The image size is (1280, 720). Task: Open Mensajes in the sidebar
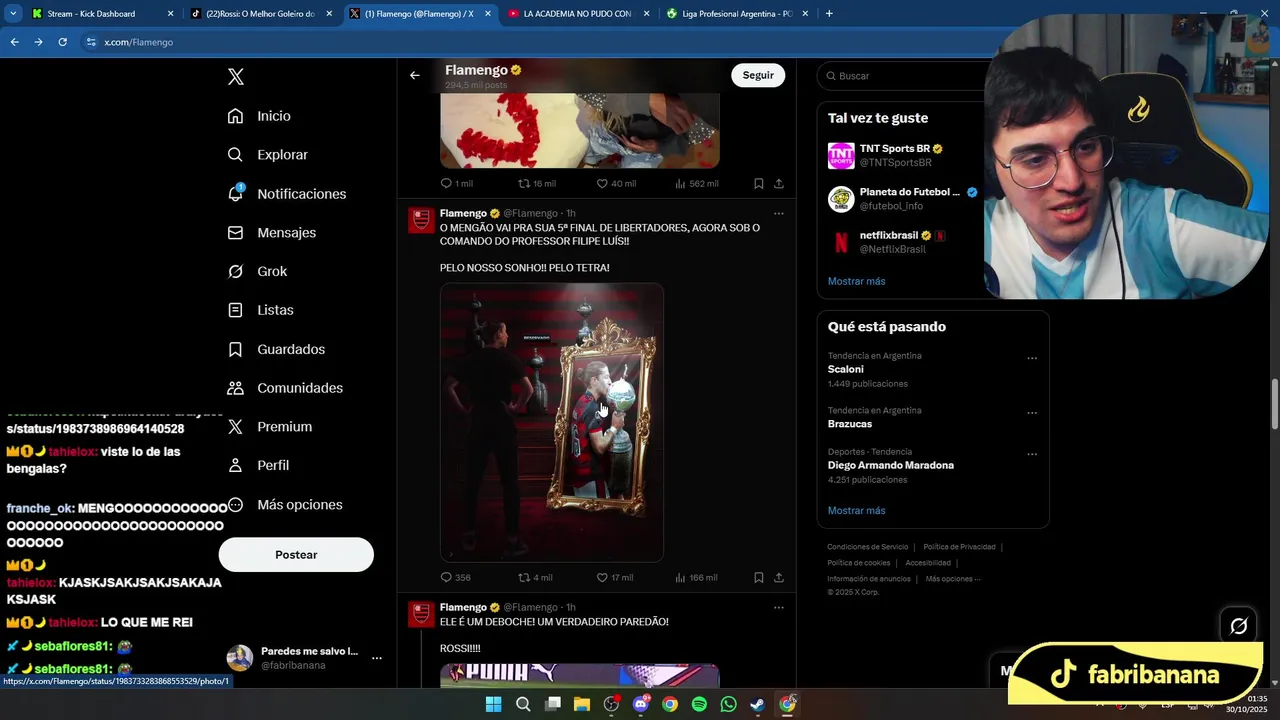271,232
